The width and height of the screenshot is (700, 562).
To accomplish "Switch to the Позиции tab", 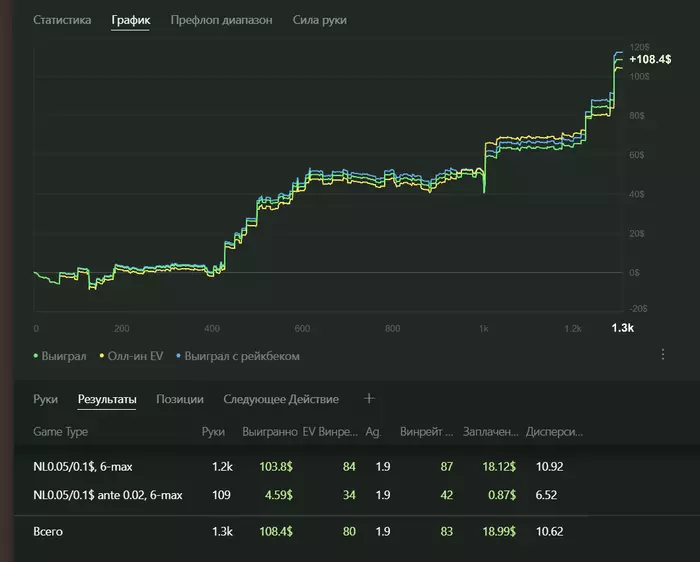I will [180, 399].
